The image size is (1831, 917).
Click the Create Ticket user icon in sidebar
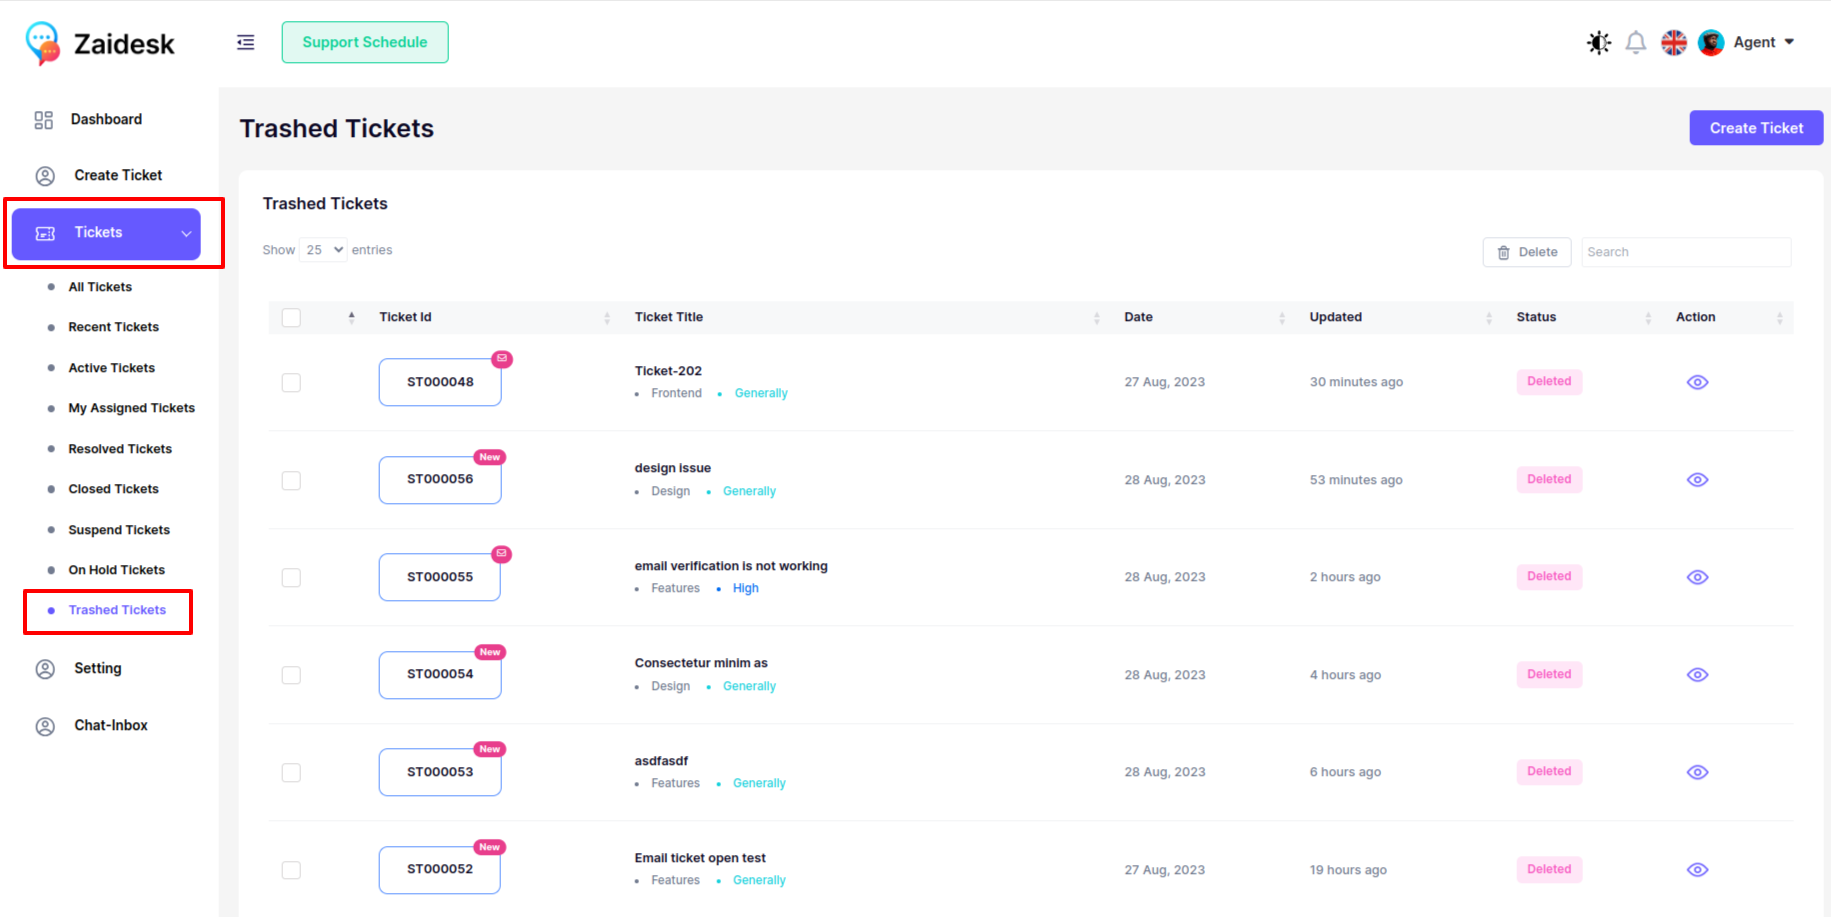(45, 176)
